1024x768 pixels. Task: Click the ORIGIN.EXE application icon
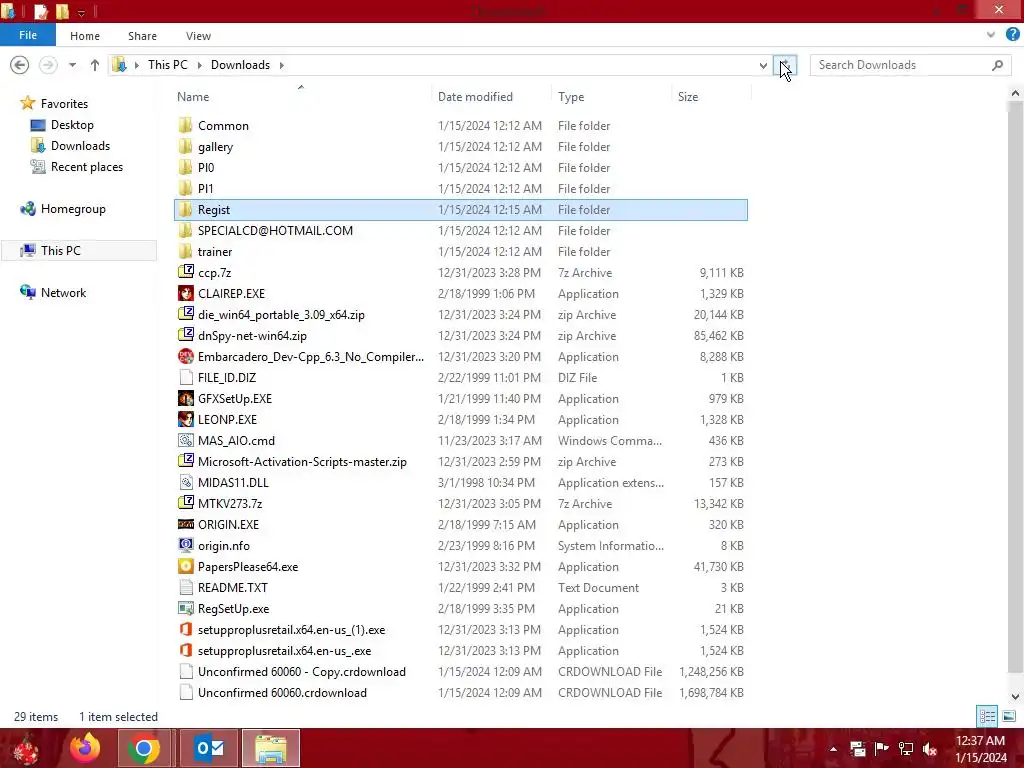[186, 524]
